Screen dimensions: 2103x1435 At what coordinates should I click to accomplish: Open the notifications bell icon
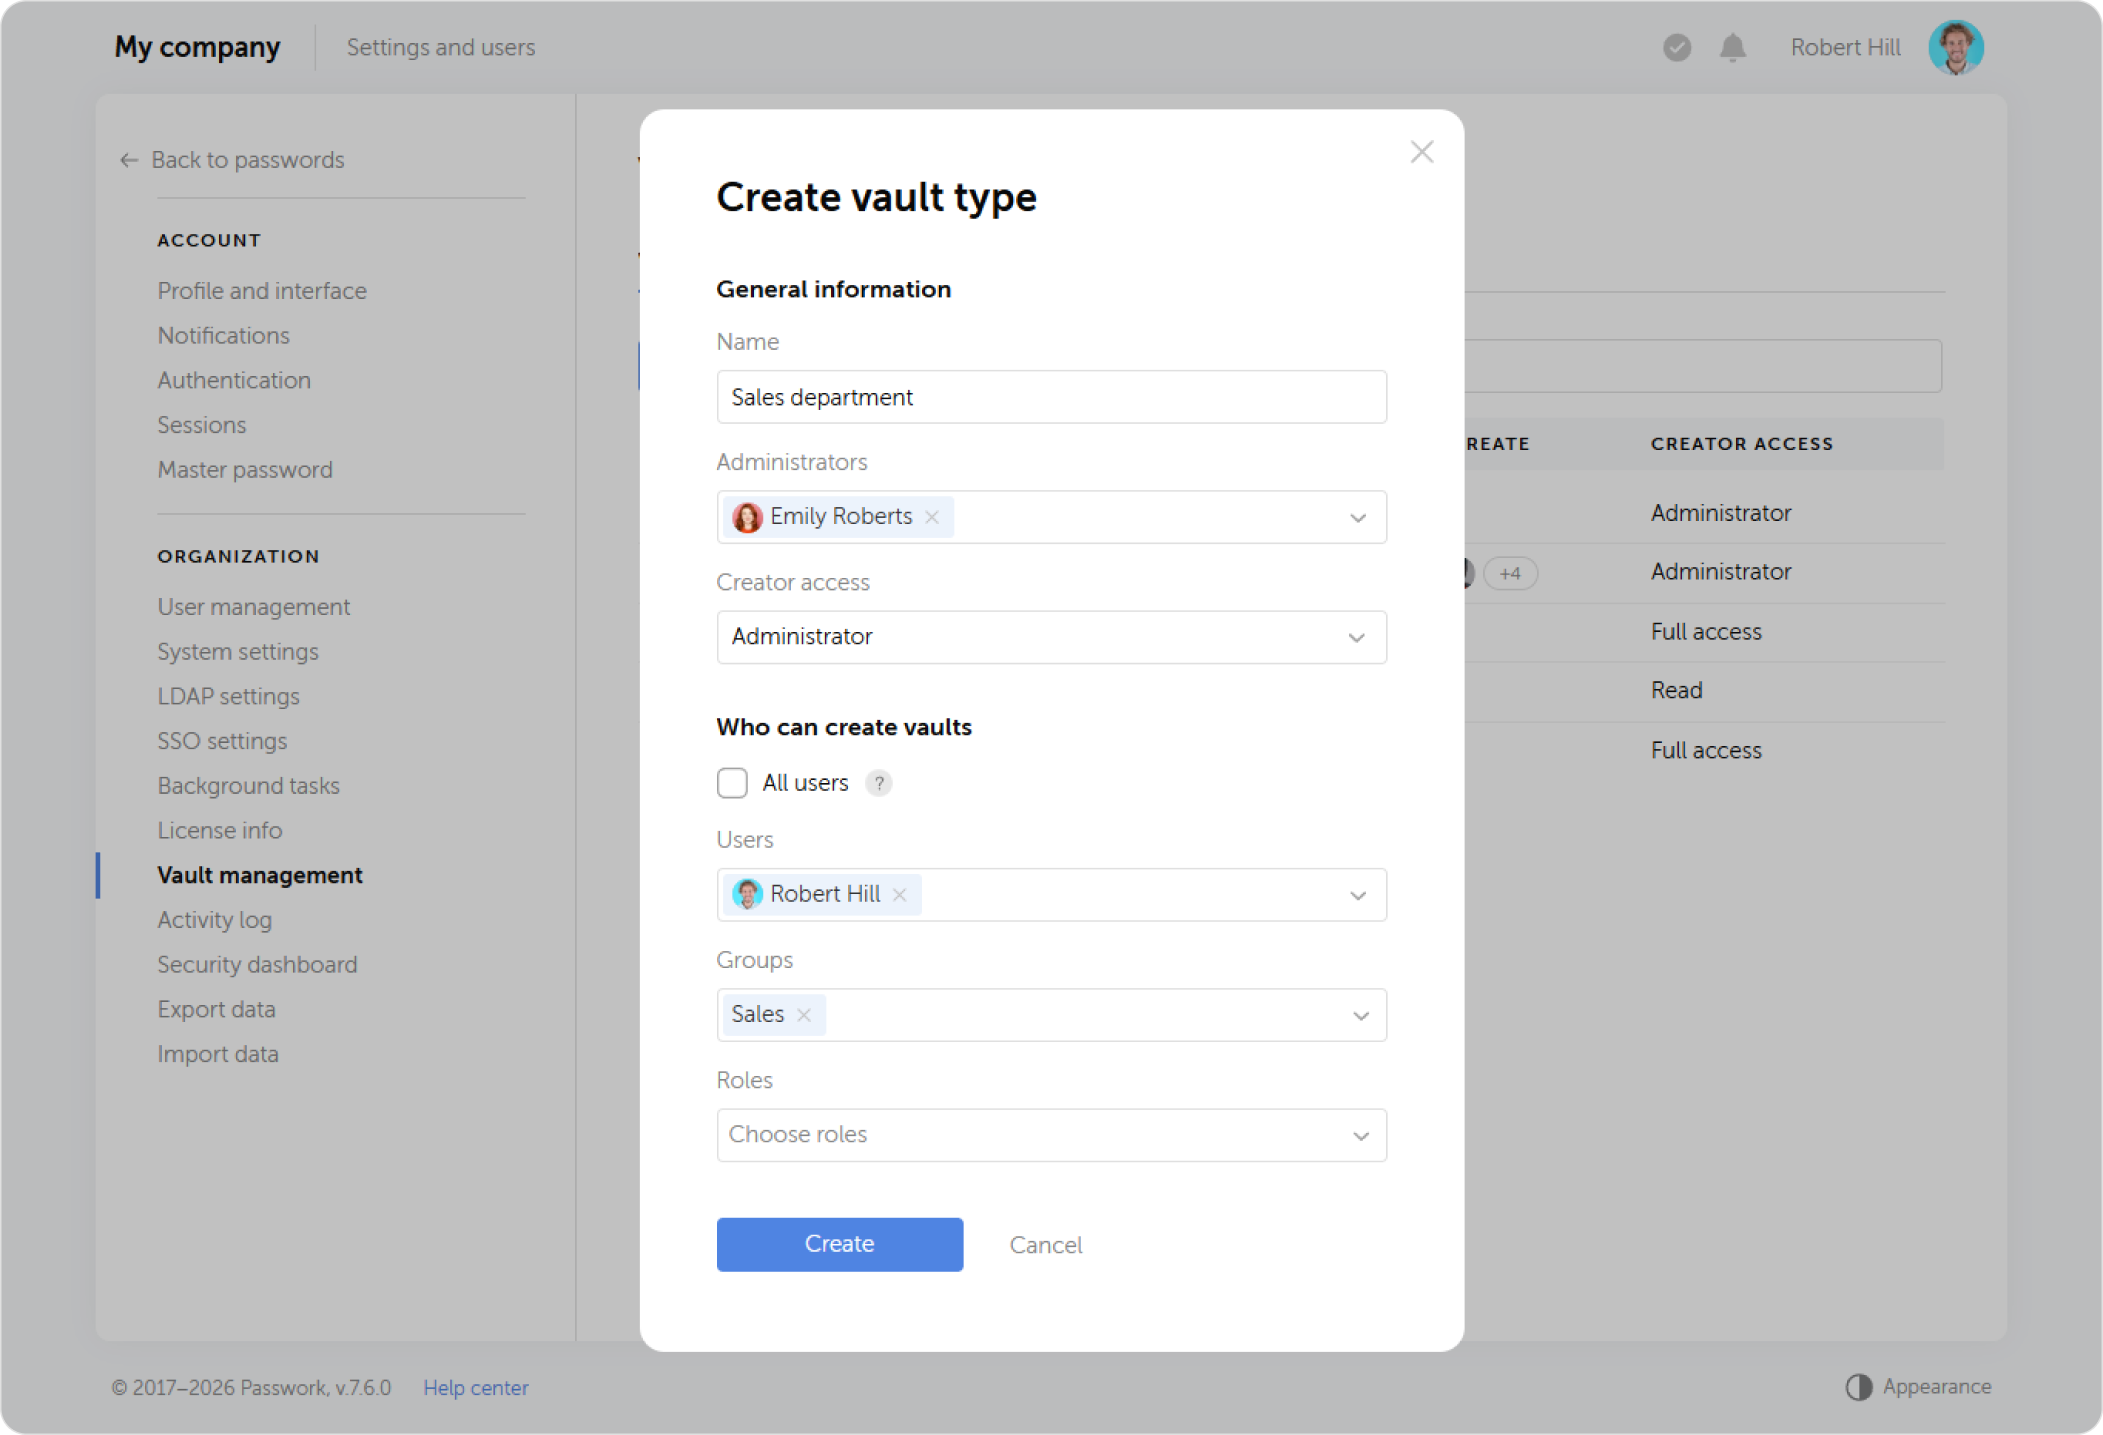pos(1732,47)
